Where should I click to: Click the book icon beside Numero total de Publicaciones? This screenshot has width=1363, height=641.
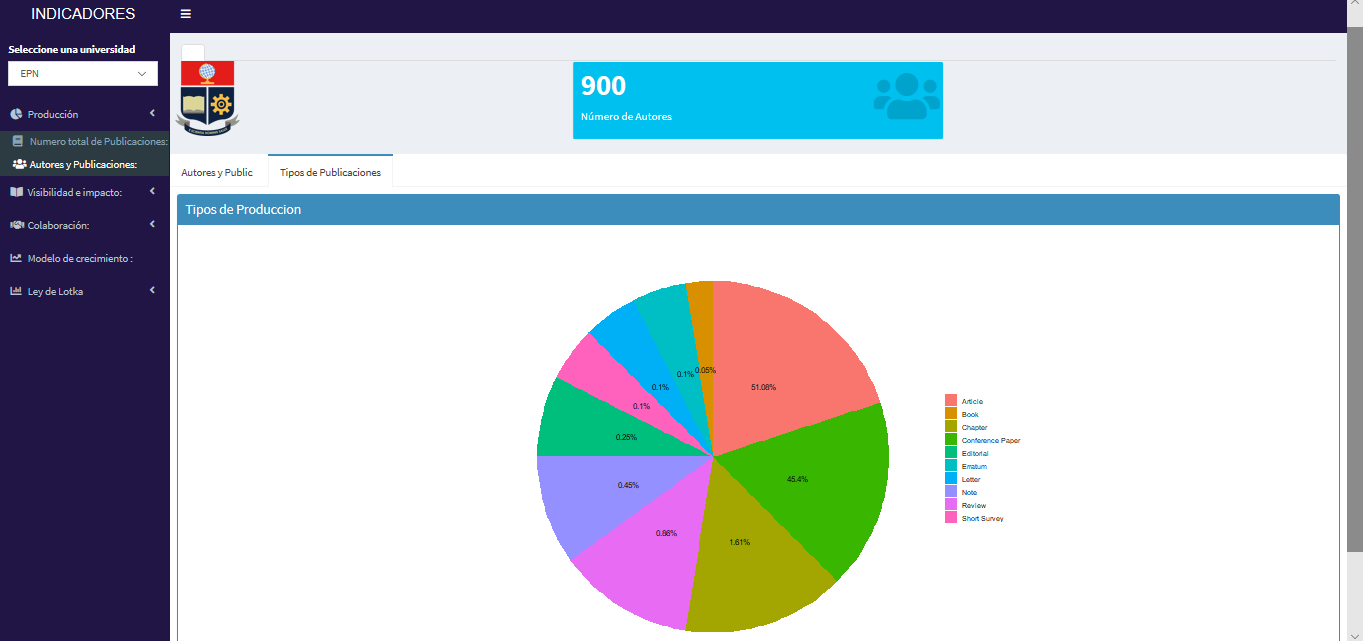(18, 142)
